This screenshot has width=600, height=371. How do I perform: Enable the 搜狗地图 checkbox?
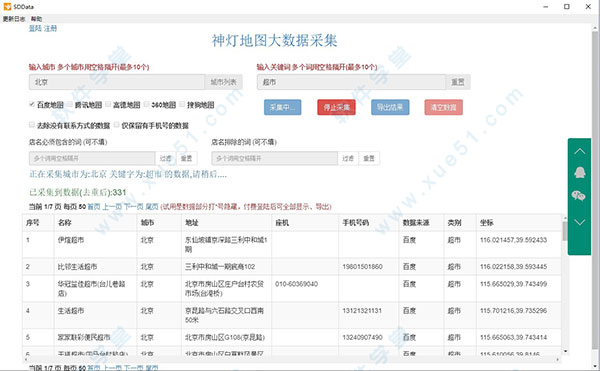coord(182,104)
